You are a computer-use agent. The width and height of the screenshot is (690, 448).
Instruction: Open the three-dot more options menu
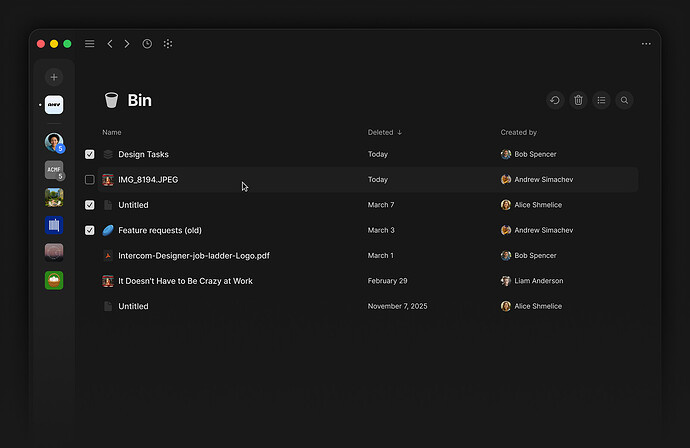[x=646, y=44]
